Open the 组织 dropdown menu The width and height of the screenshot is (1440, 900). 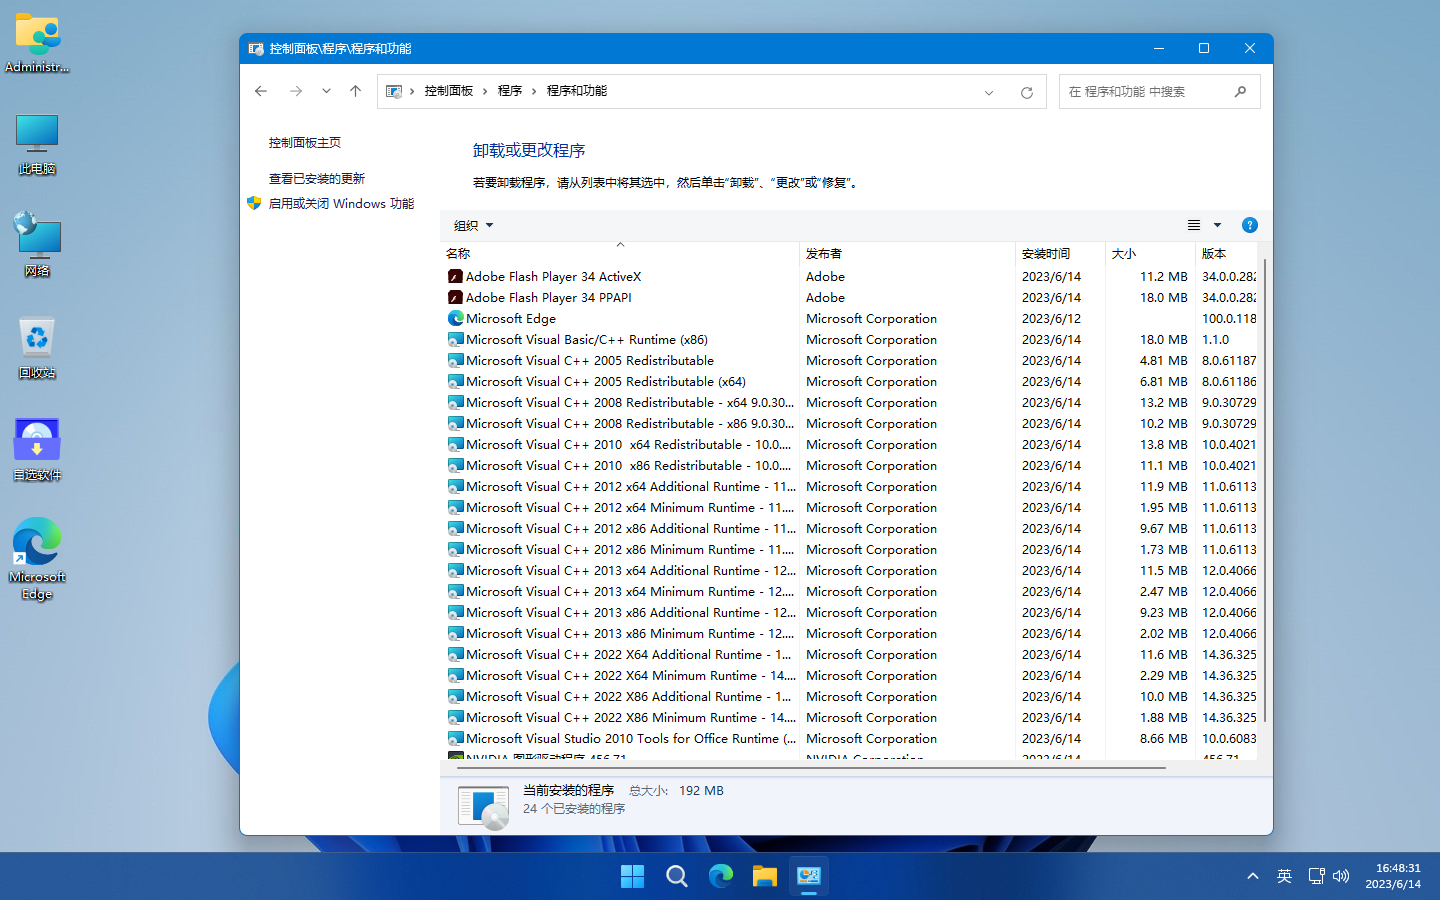(x=474, y=225)
